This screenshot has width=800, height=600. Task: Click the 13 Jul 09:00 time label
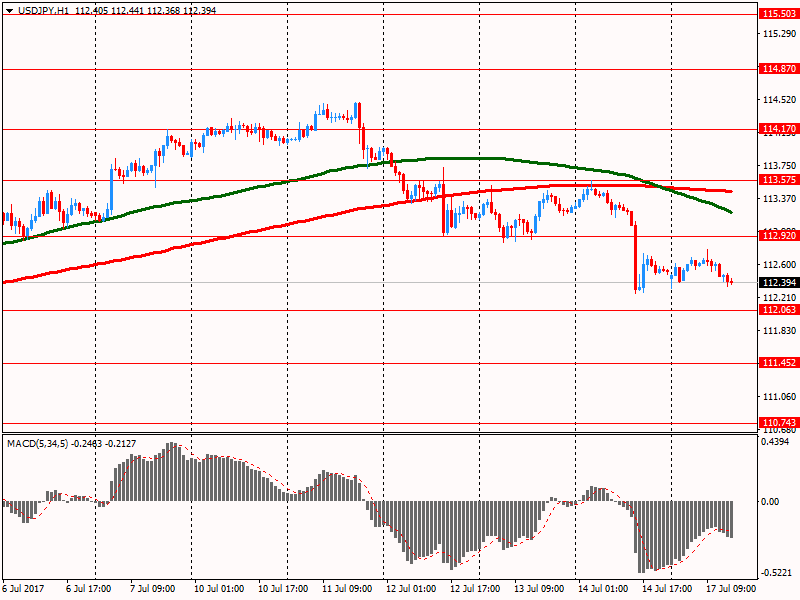(539, 588)
